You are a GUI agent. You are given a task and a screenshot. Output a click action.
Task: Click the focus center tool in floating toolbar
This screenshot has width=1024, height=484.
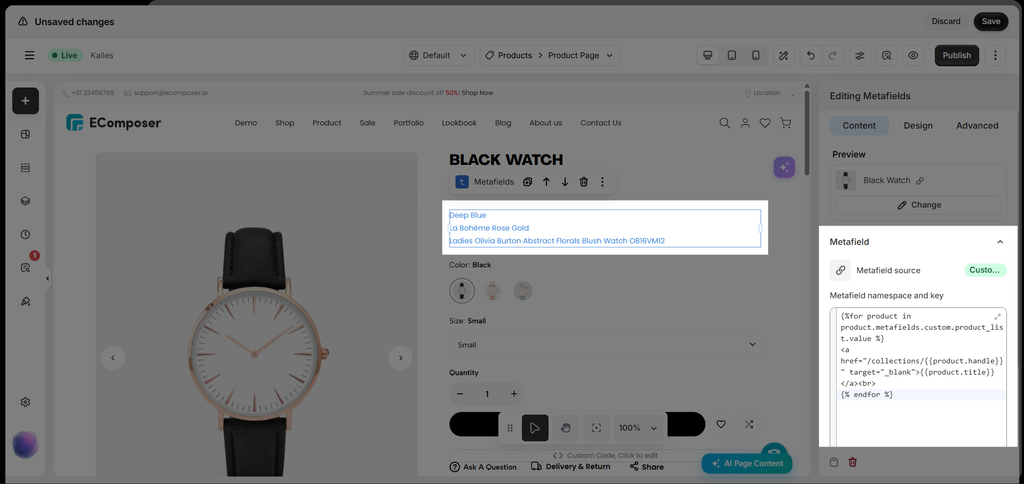[596, 428]
